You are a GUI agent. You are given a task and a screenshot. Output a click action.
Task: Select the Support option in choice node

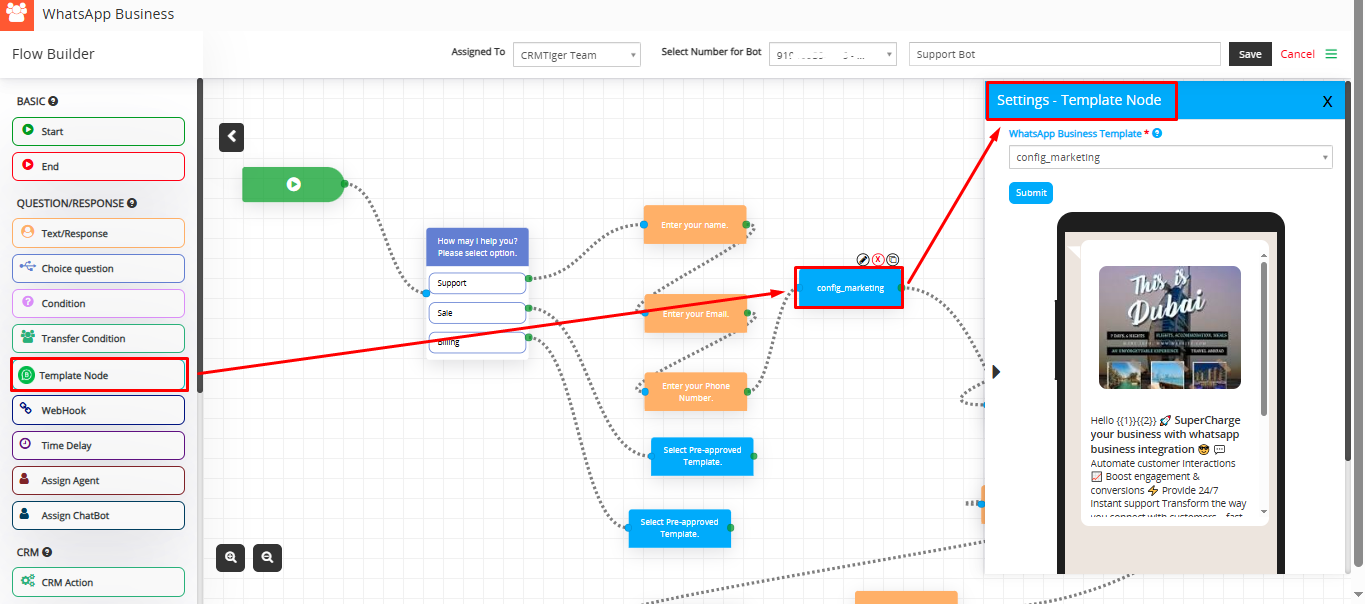coord(476,283)
